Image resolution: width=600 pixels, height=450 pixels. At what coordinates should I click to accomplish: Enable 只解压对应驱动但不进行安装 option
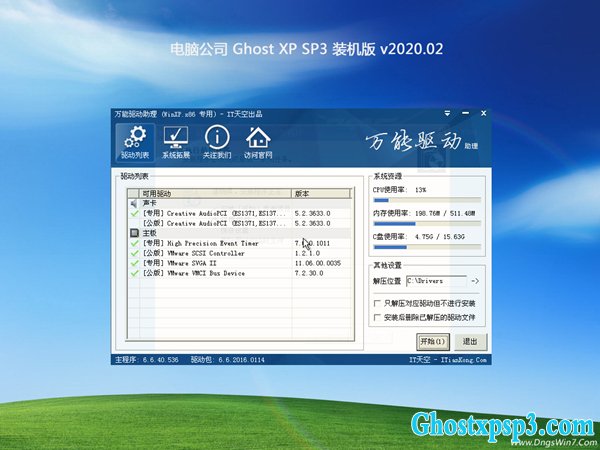click(x=377, y=303)
